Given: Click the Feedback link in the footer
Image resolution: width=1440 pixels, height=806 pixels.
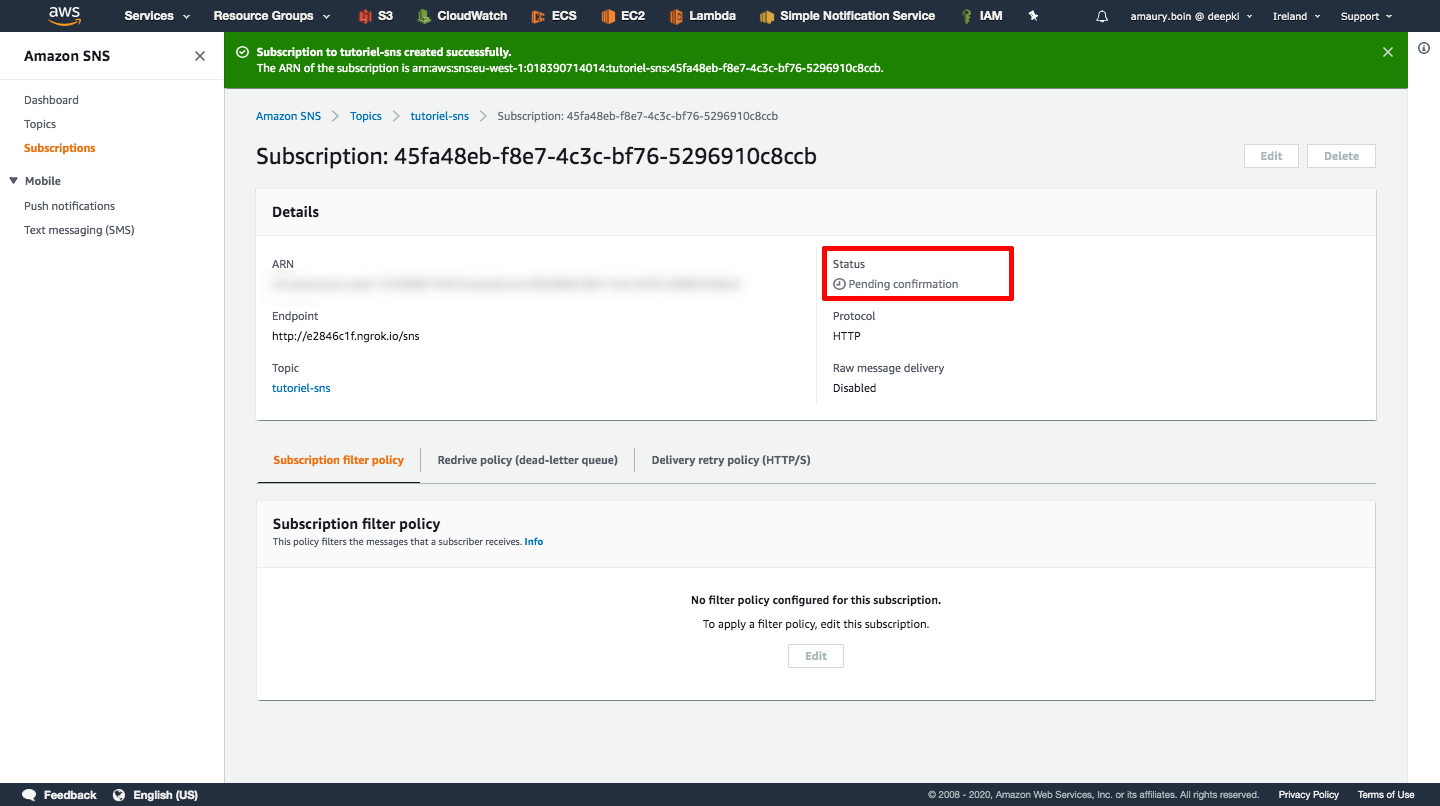Looking at the screenshot, I should [x=70, y=795].
